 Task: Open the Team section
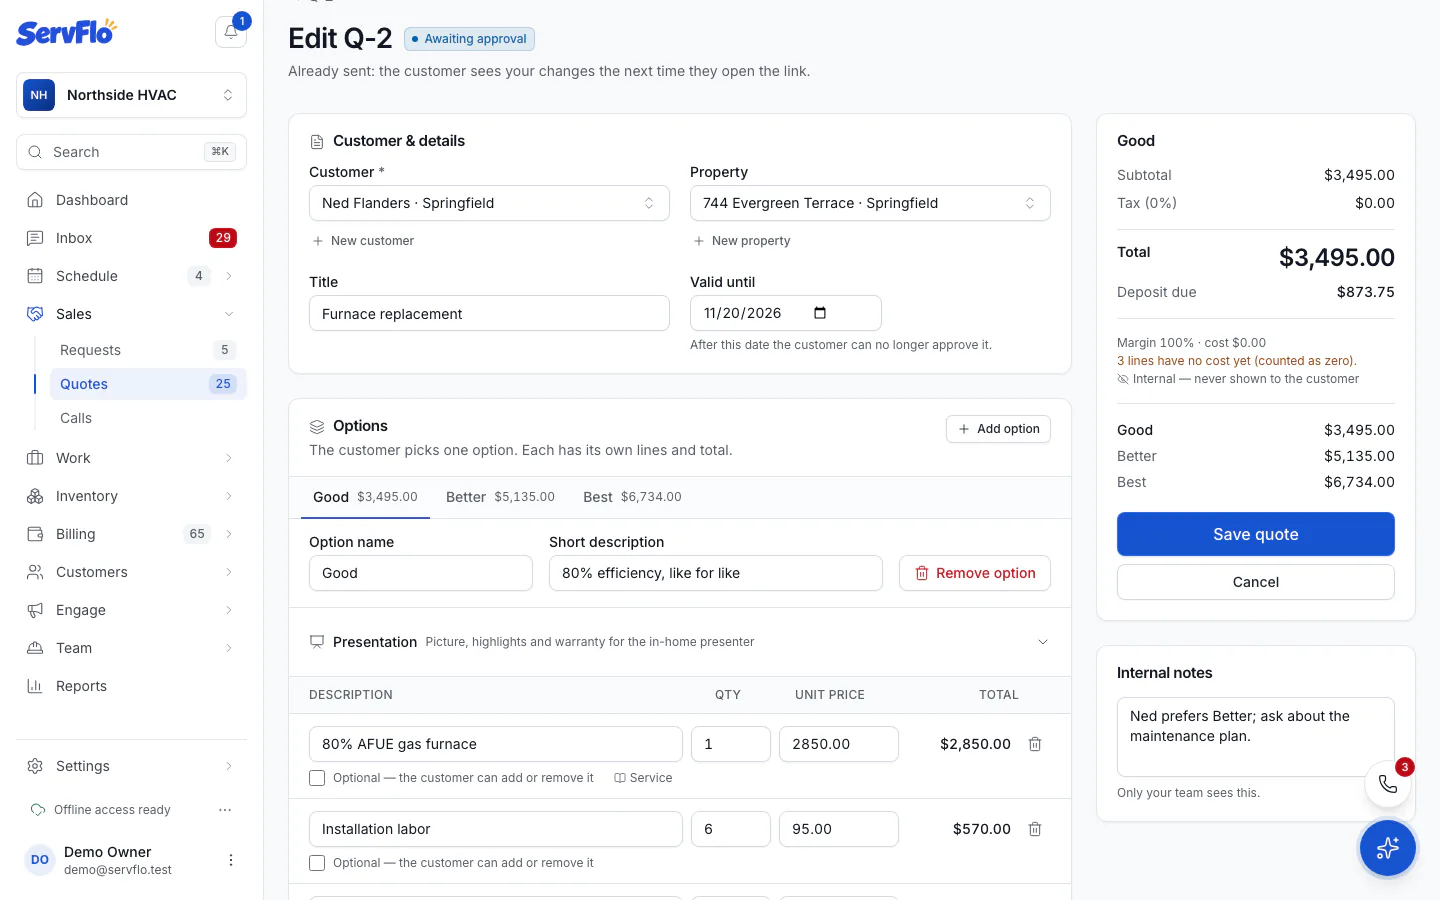coord(131,648)
